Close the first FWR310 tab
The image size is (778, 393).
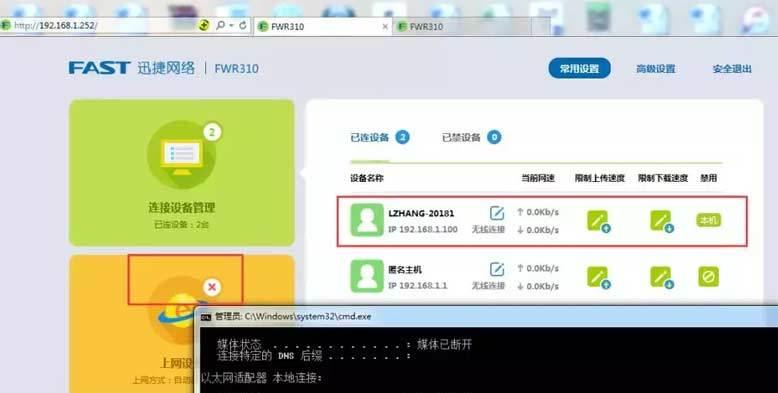[385, 27]
